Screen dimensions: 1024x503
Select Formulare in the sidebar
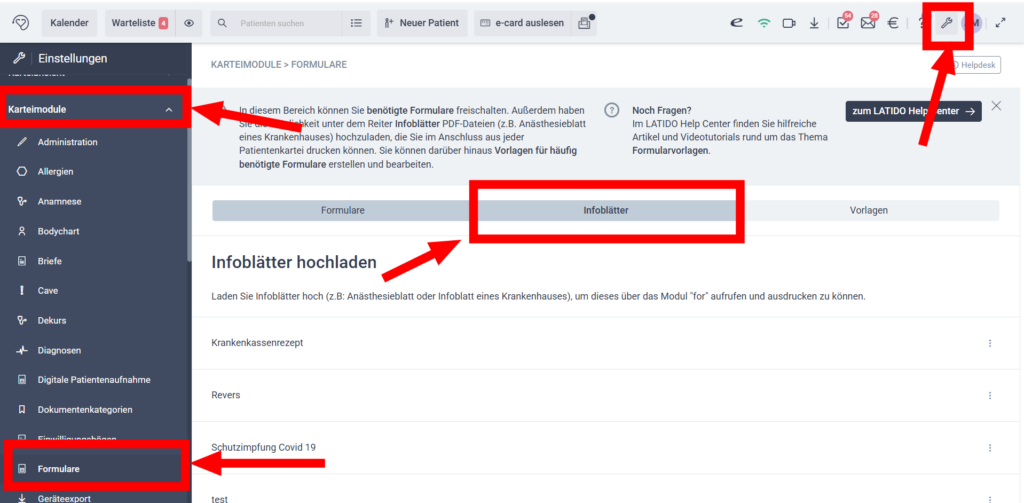click(58, 468)
